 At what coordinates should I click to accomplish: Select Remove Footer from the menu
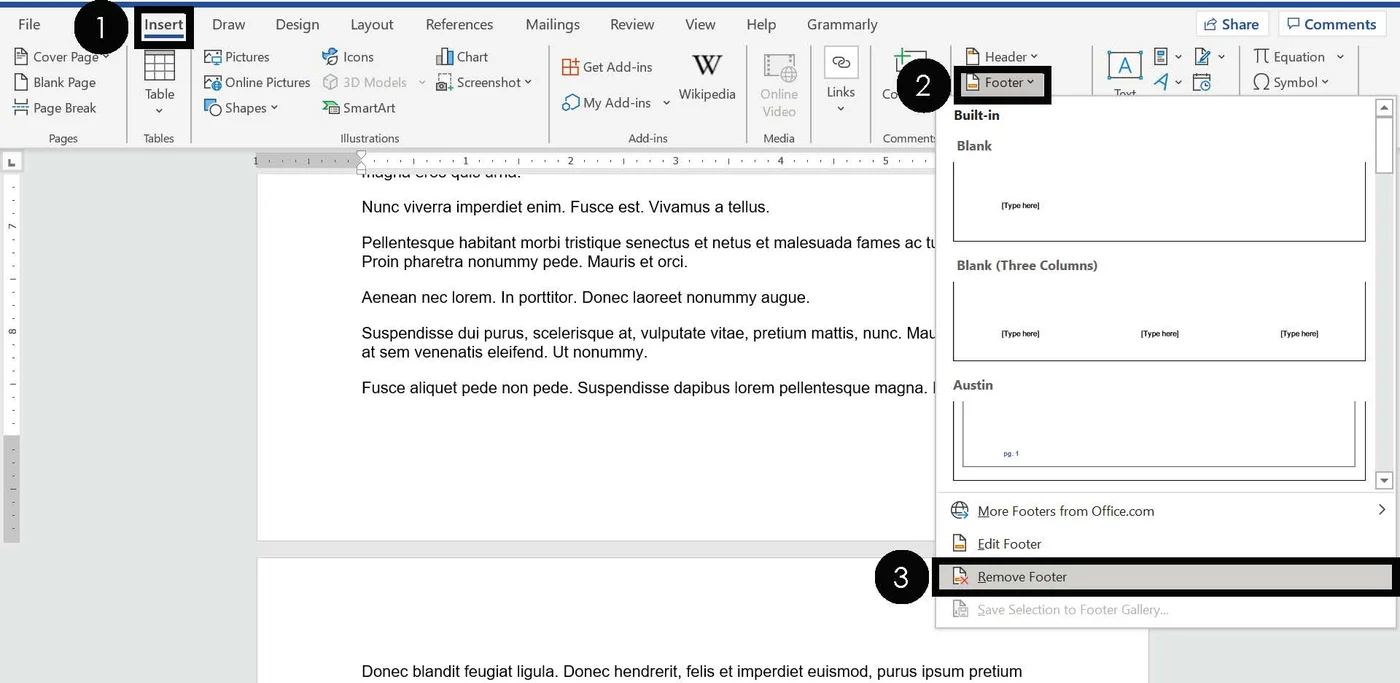(1165, 577)
